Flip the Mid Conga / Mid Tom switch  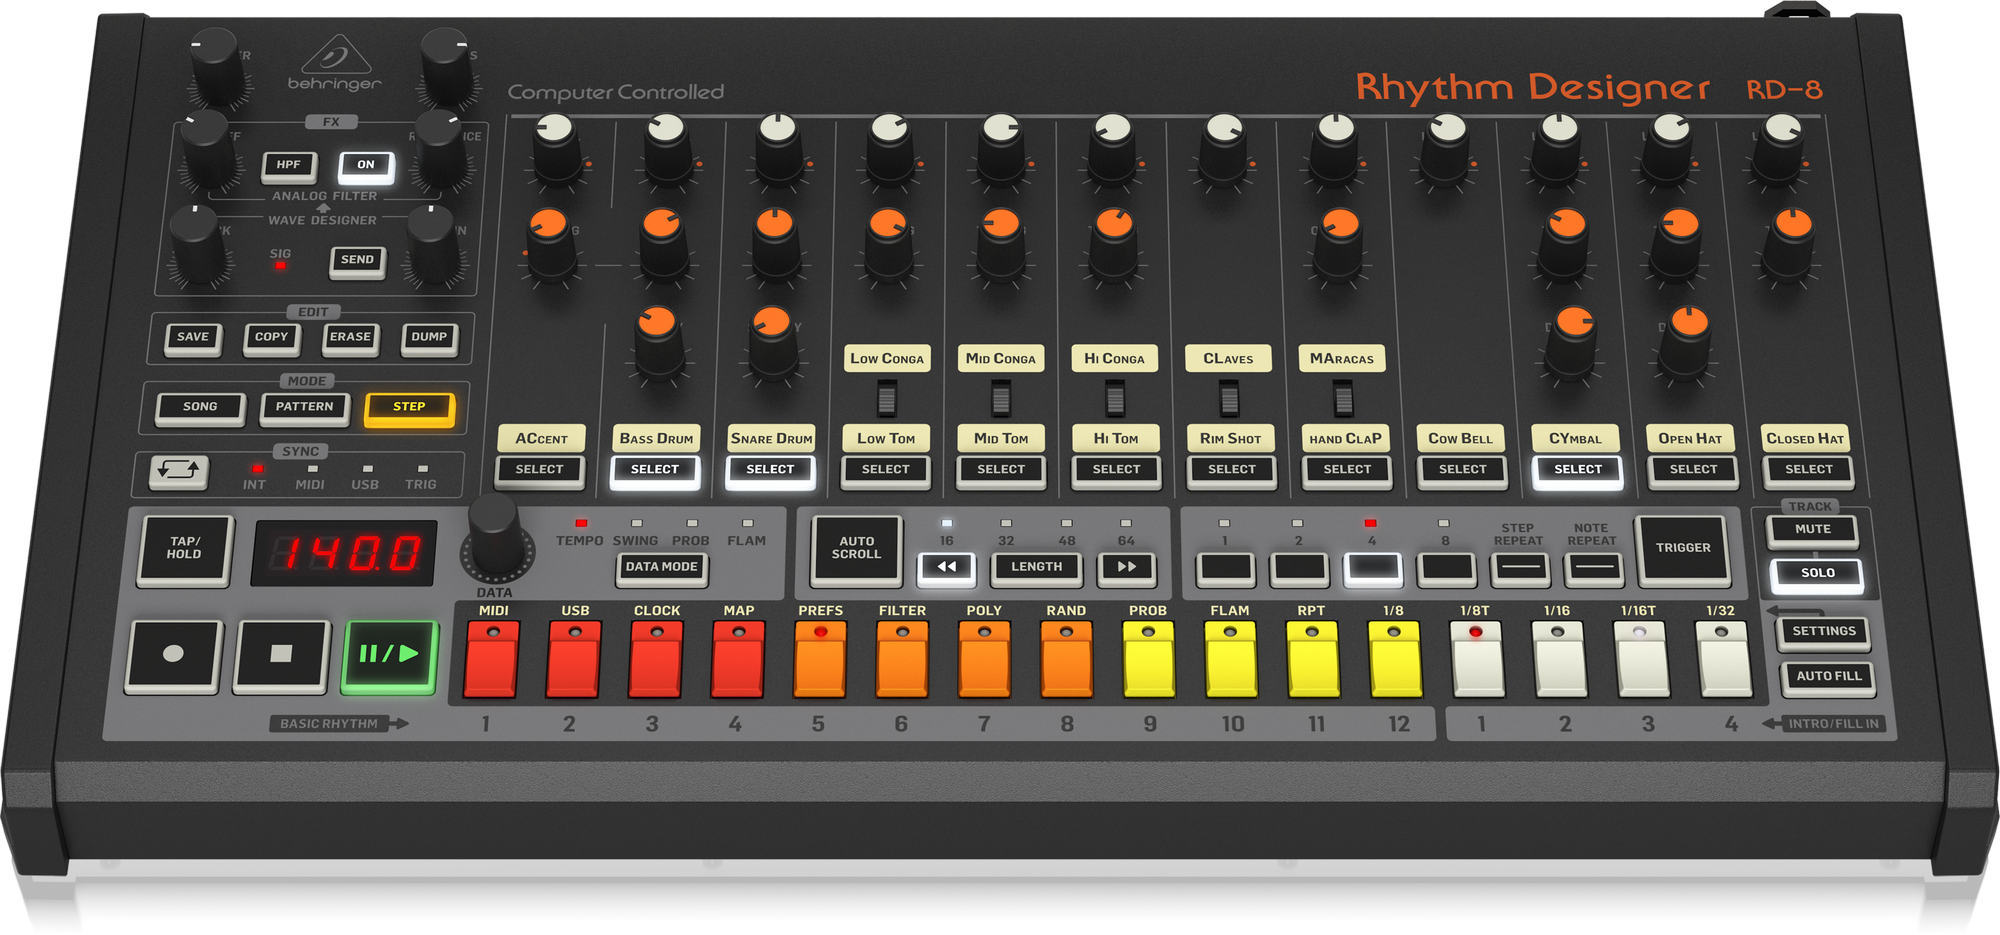tap(1000, 400)
